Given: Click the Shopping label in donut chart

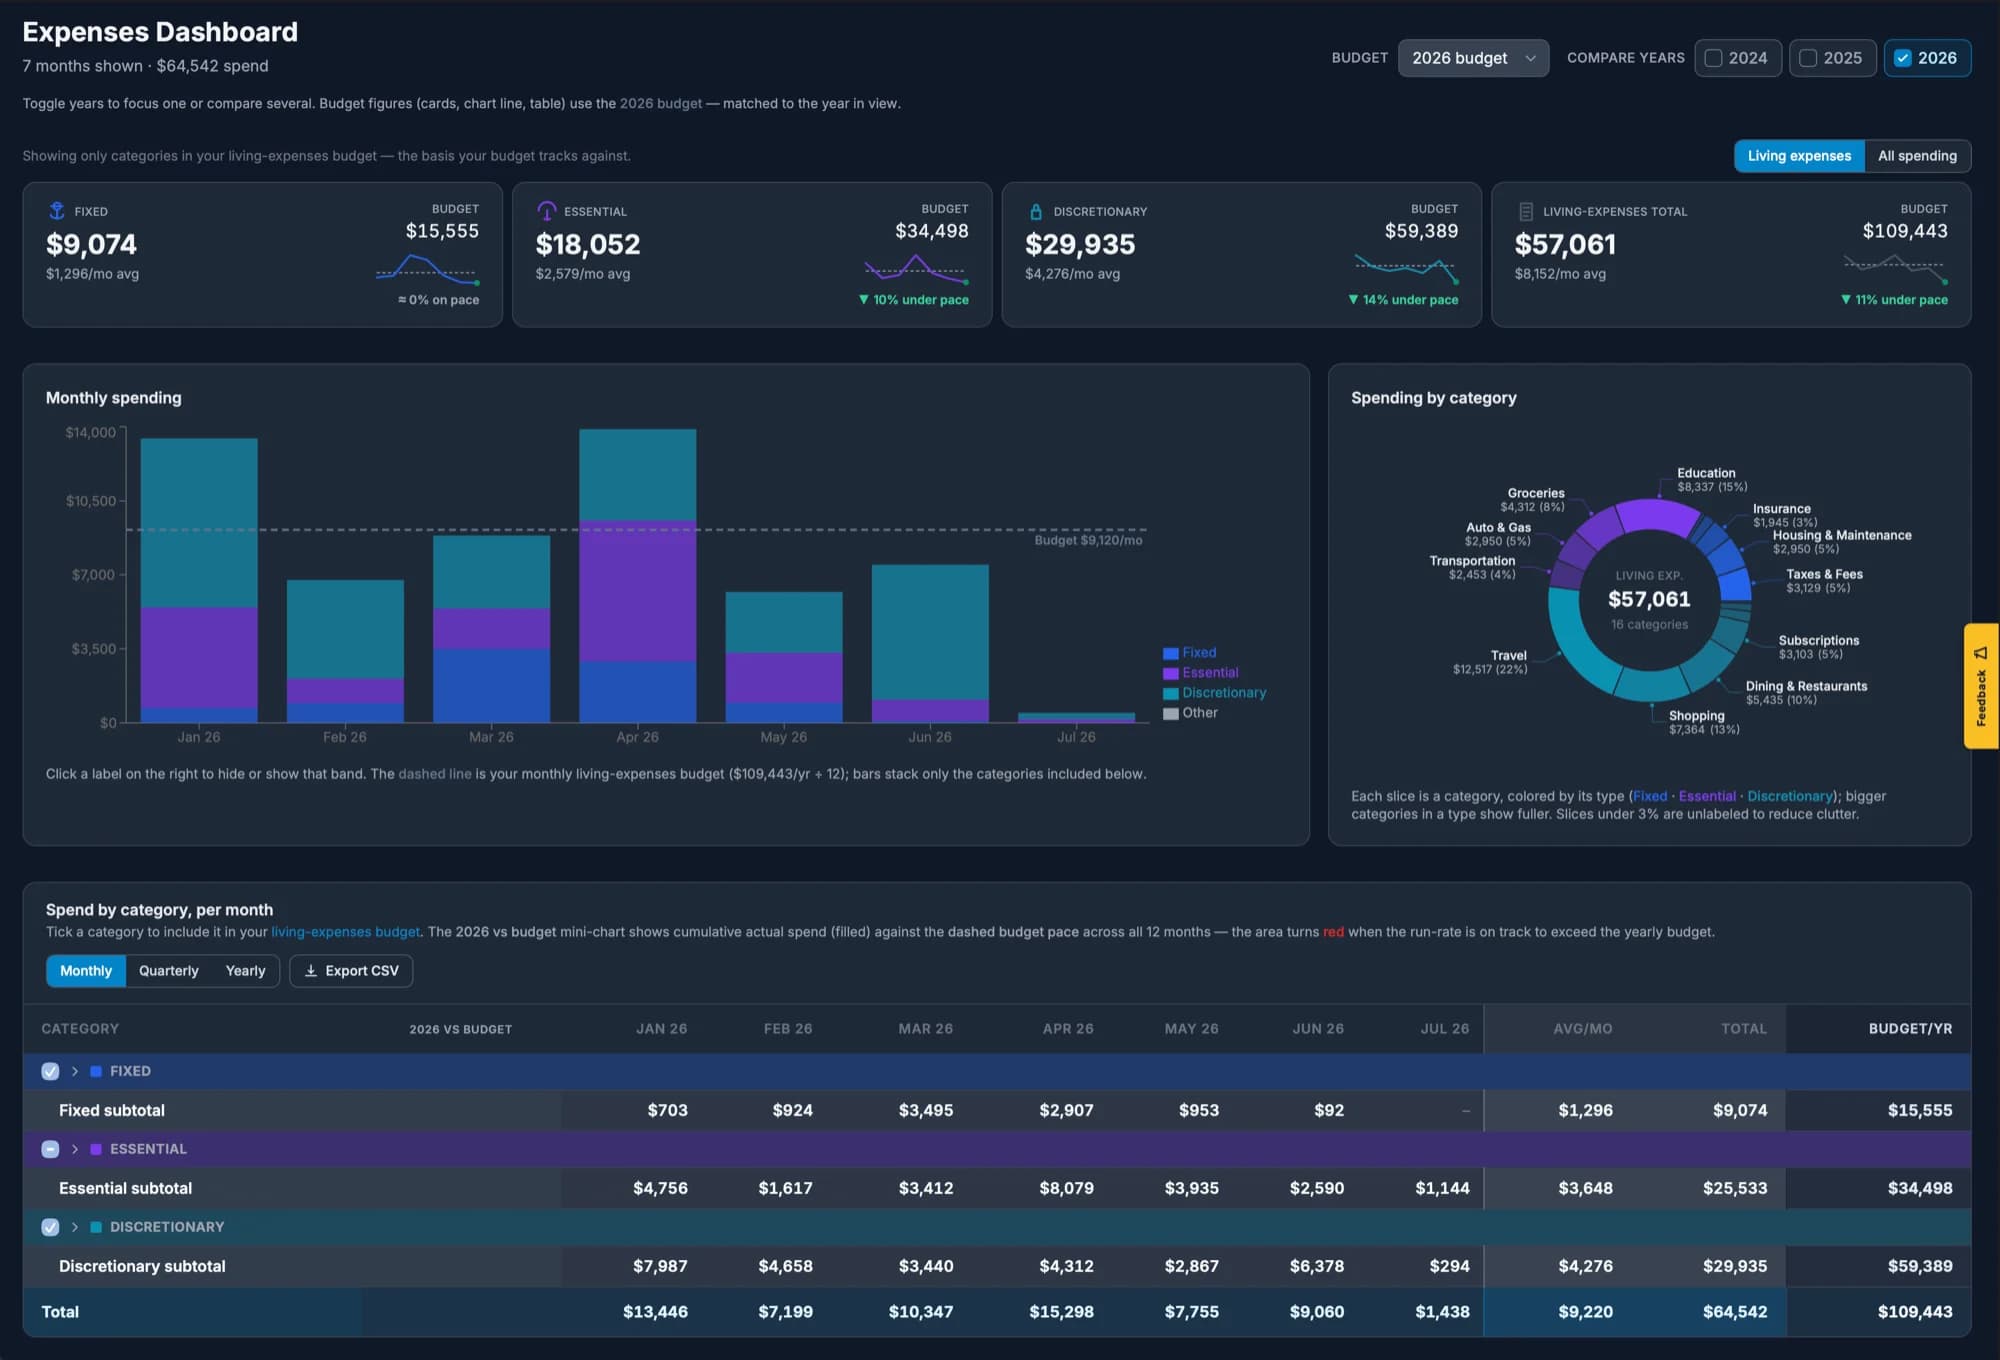Looking at the screenshot, I should [1704, 723].
